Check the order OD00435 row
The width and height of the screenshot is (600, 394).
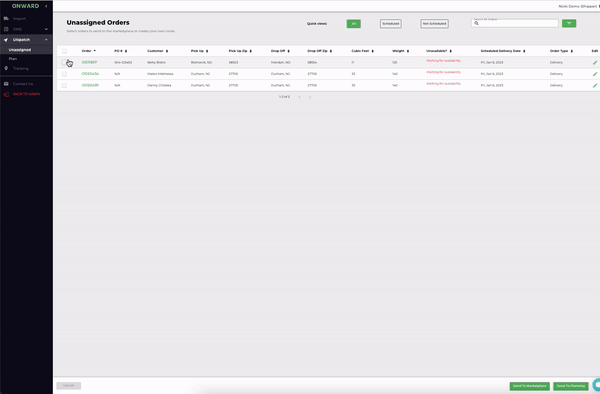[64, 85]
